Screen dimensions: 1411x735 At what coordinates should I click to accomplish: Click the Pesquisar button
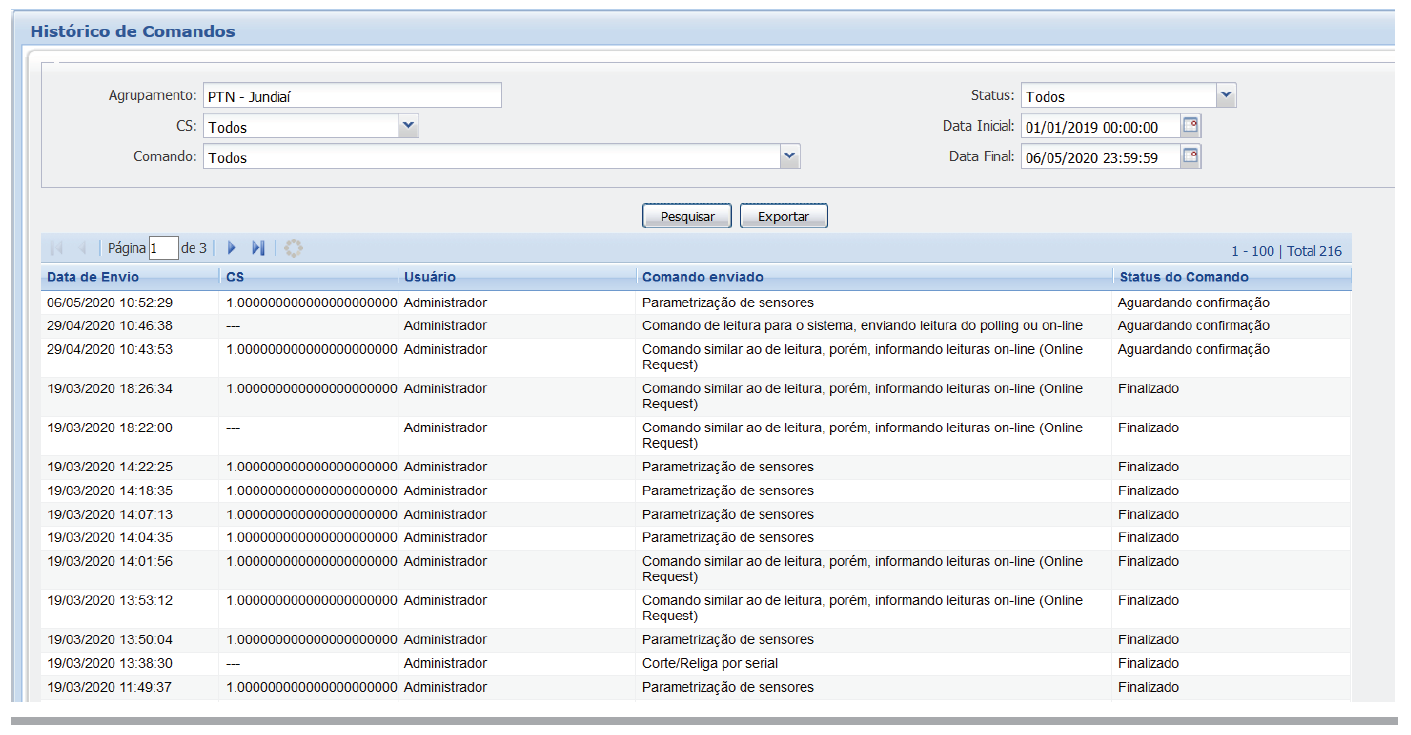click(686, 216)
